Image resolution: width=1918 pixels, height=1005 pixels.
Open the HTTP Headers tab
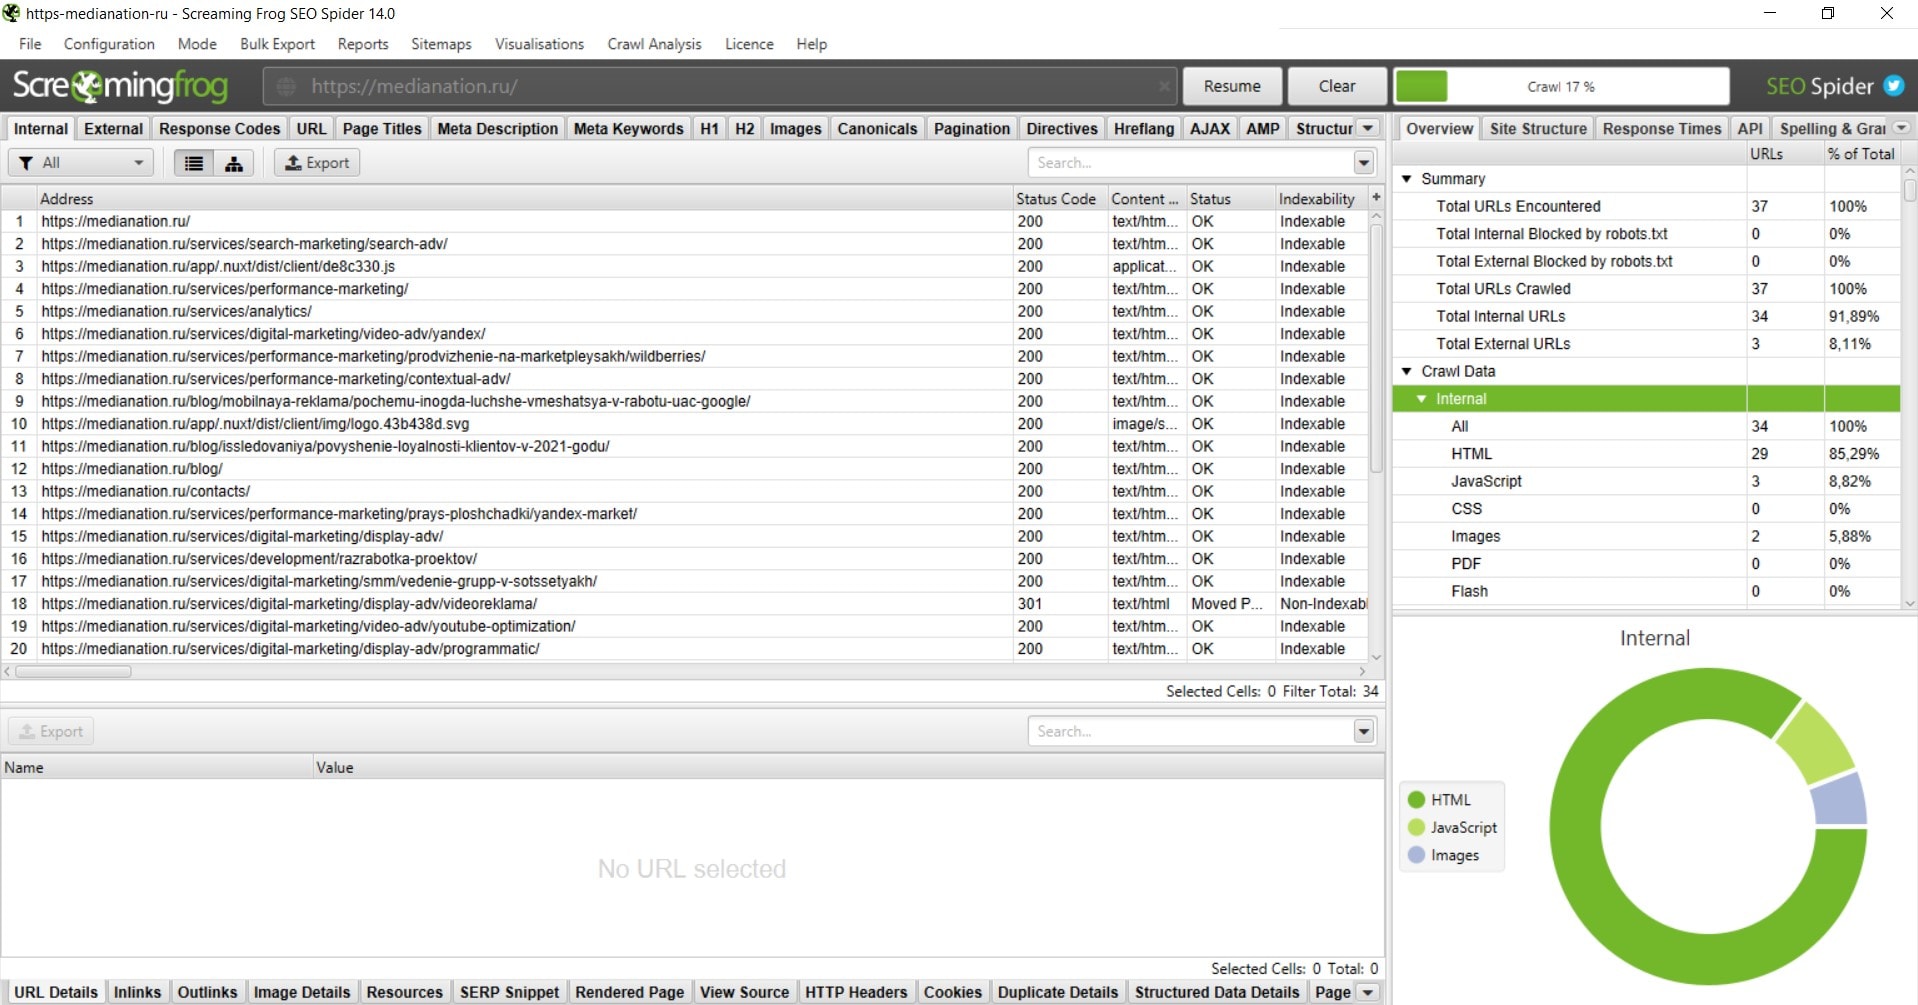pos(856,992)
